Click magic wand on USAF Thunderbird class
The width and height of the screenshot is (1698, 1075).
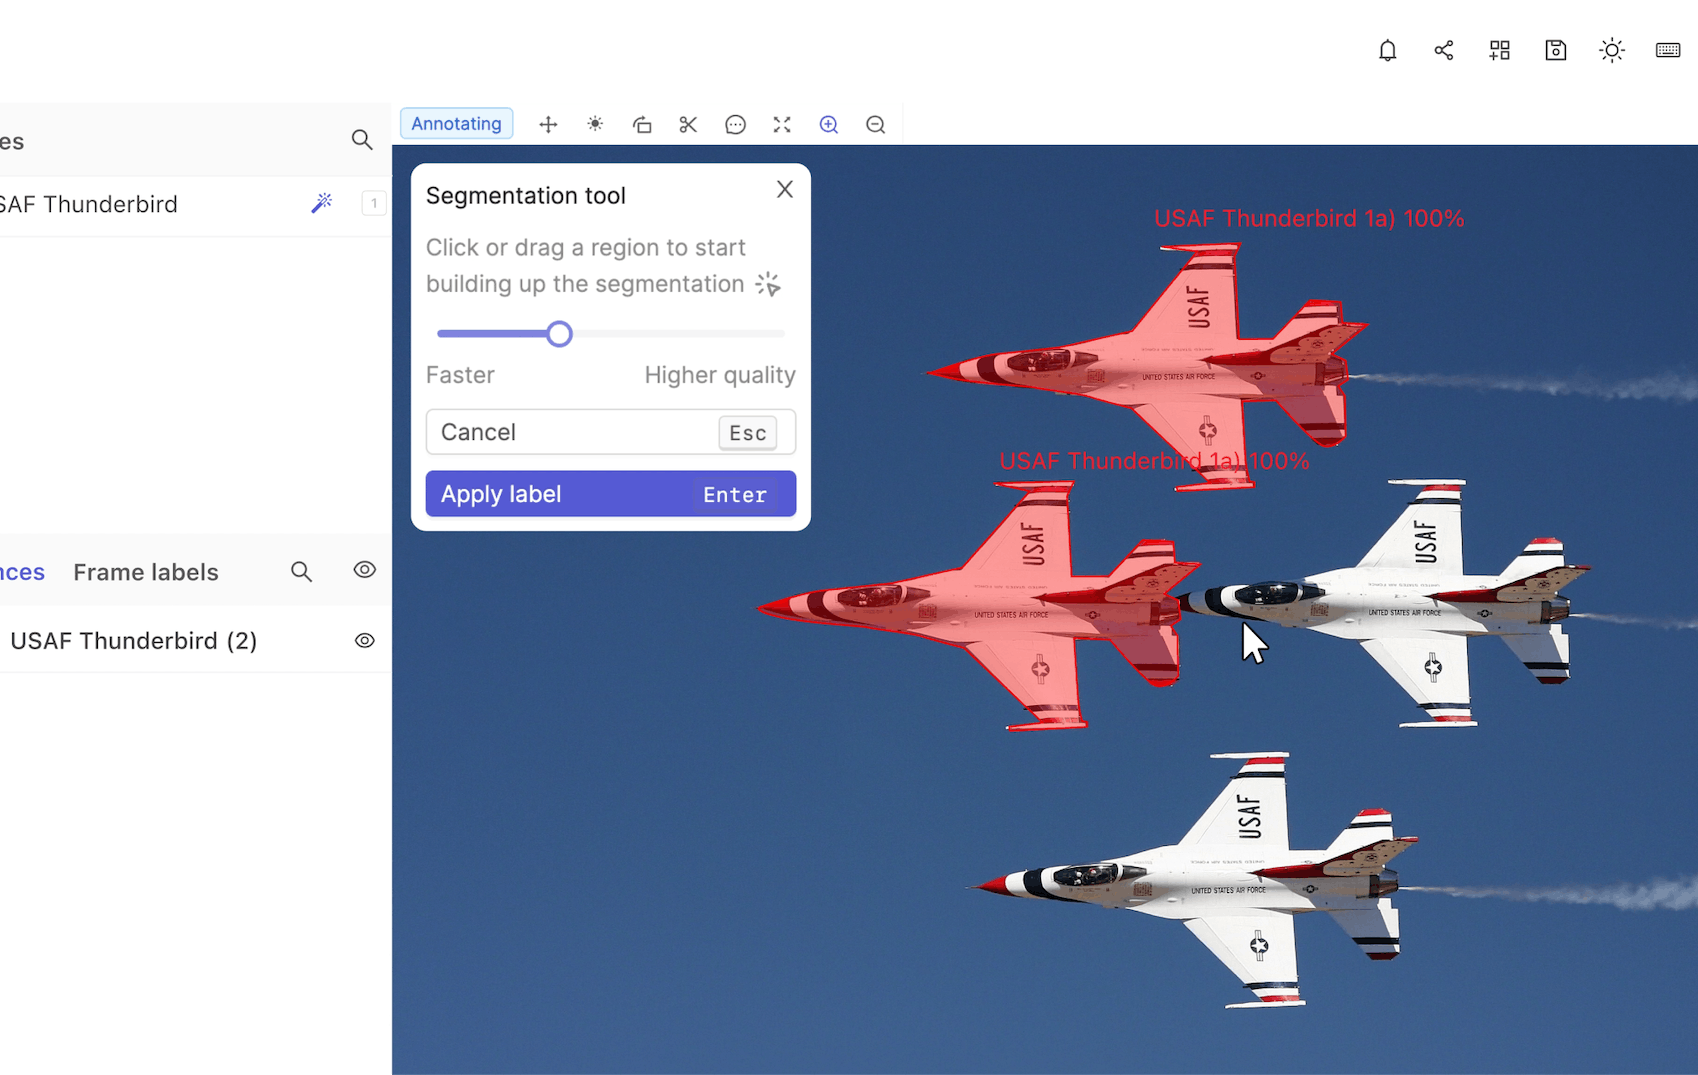pyautogui.click(x=321, y=203)
